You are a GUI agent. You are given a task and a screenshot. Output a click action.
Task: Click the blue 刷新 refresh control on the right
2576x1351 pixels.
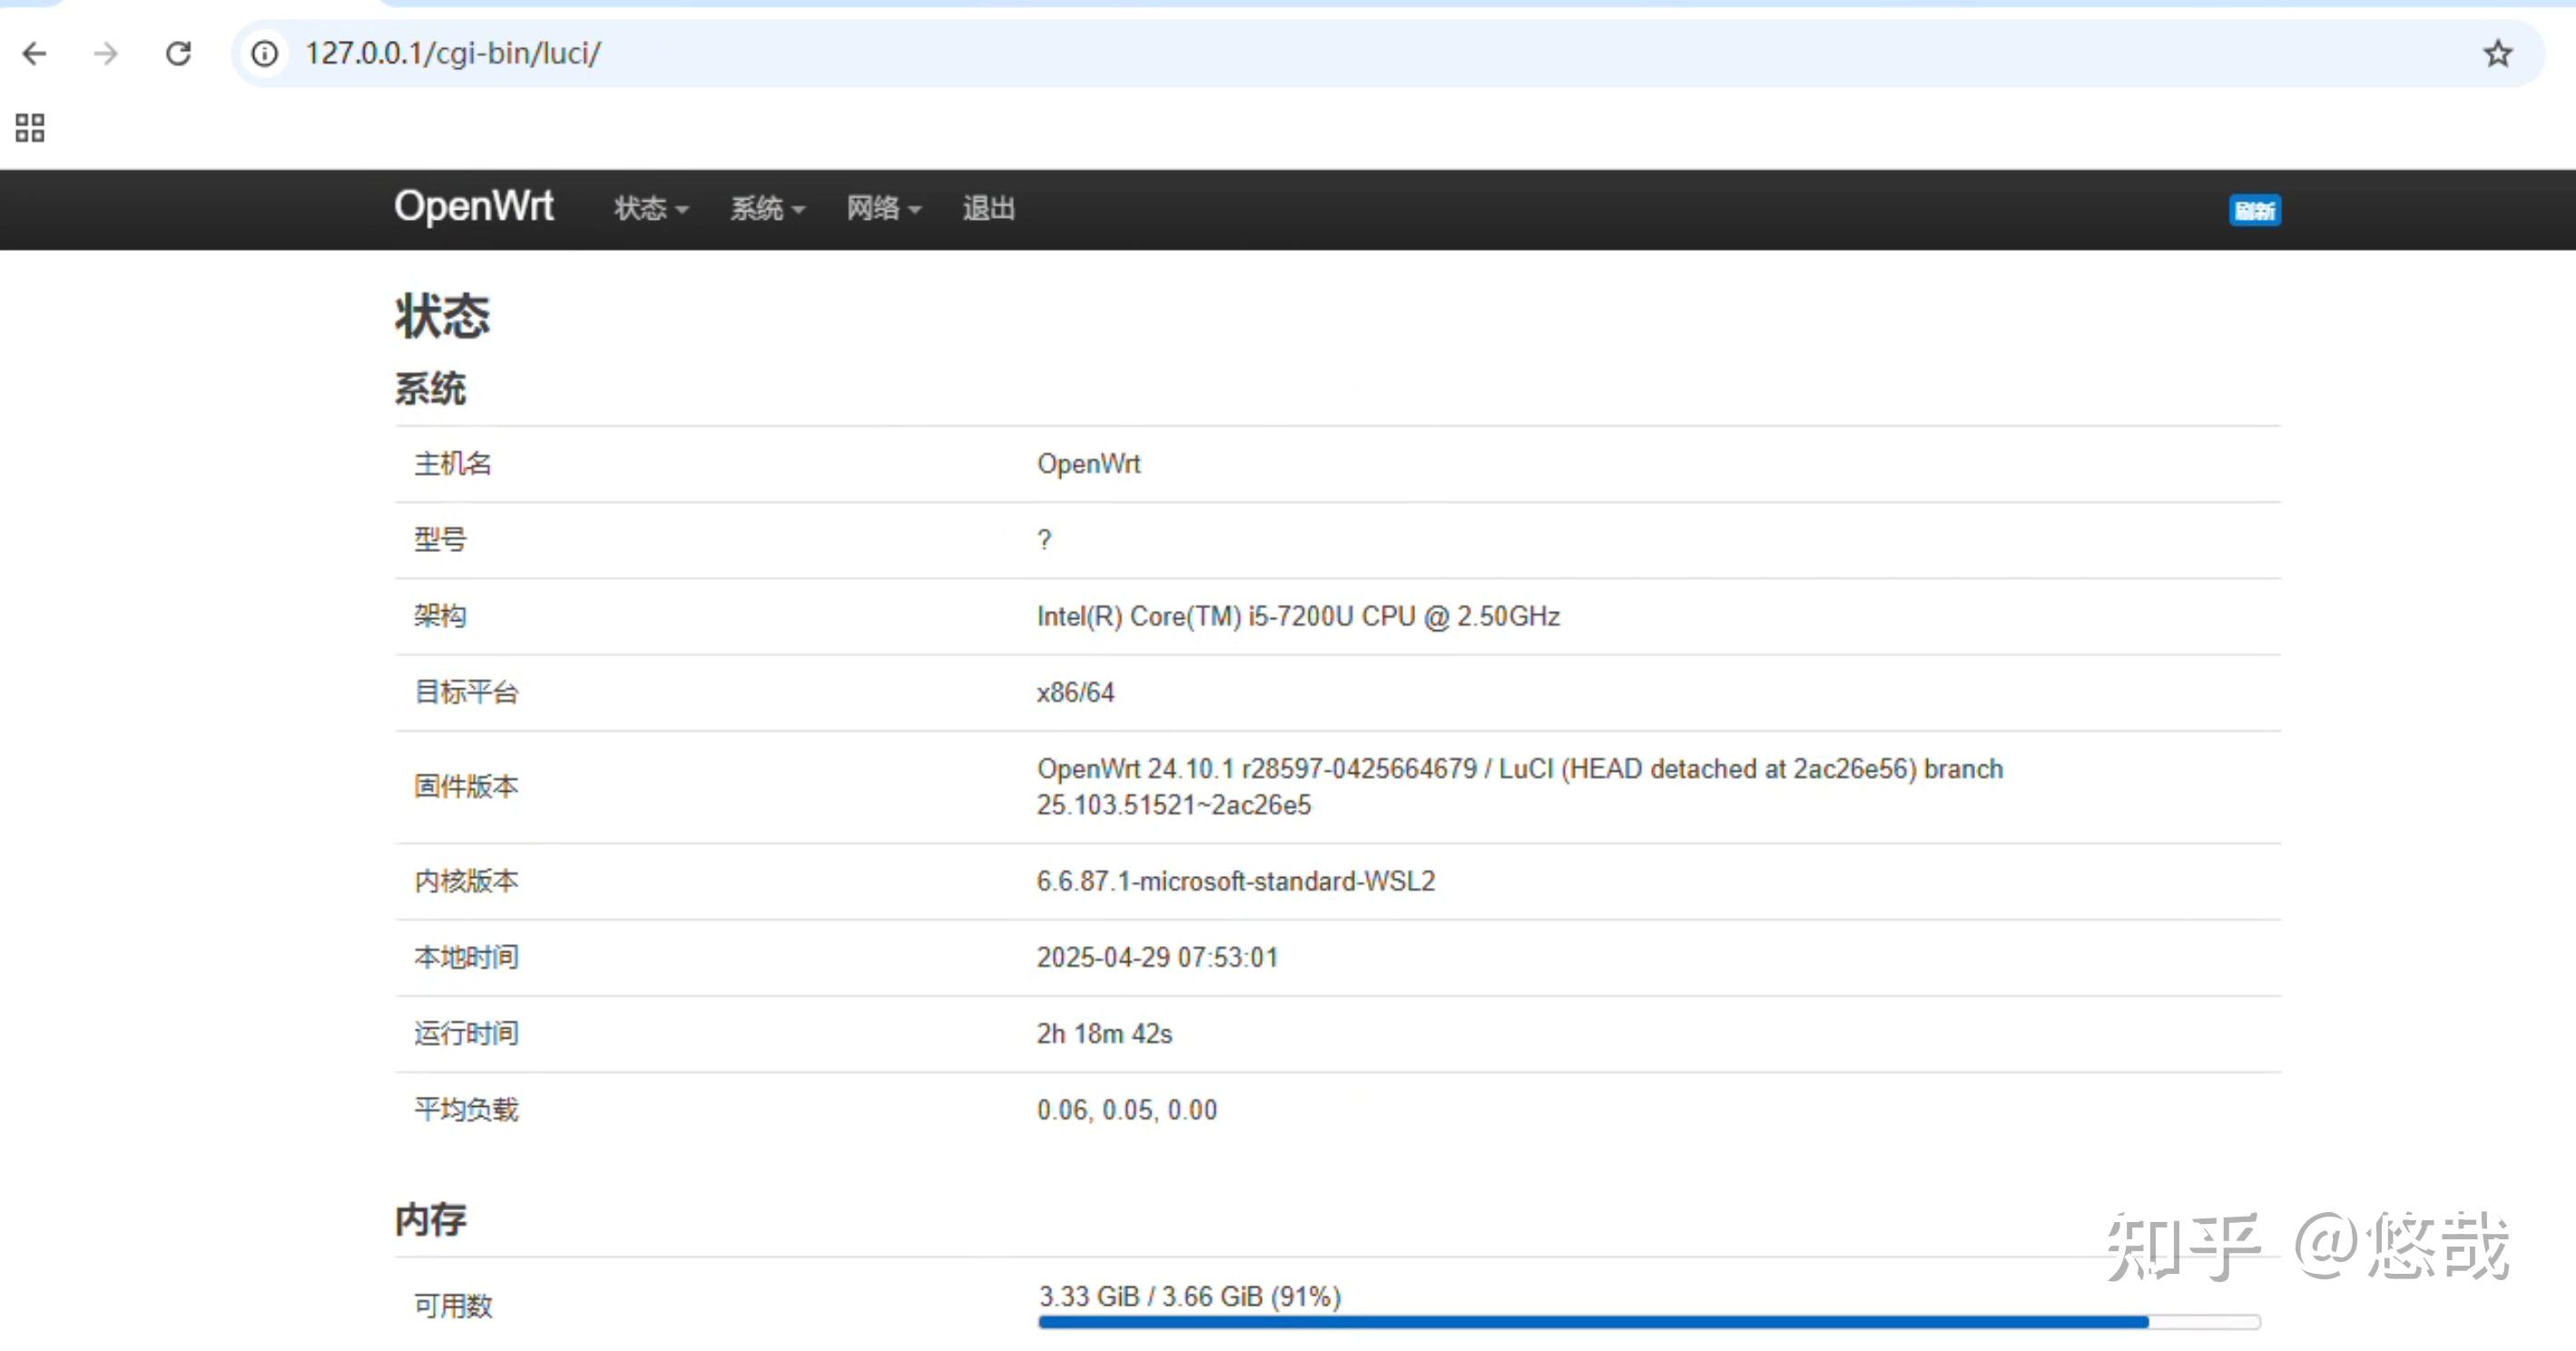pyautogui.click(x=2255, y=210)
